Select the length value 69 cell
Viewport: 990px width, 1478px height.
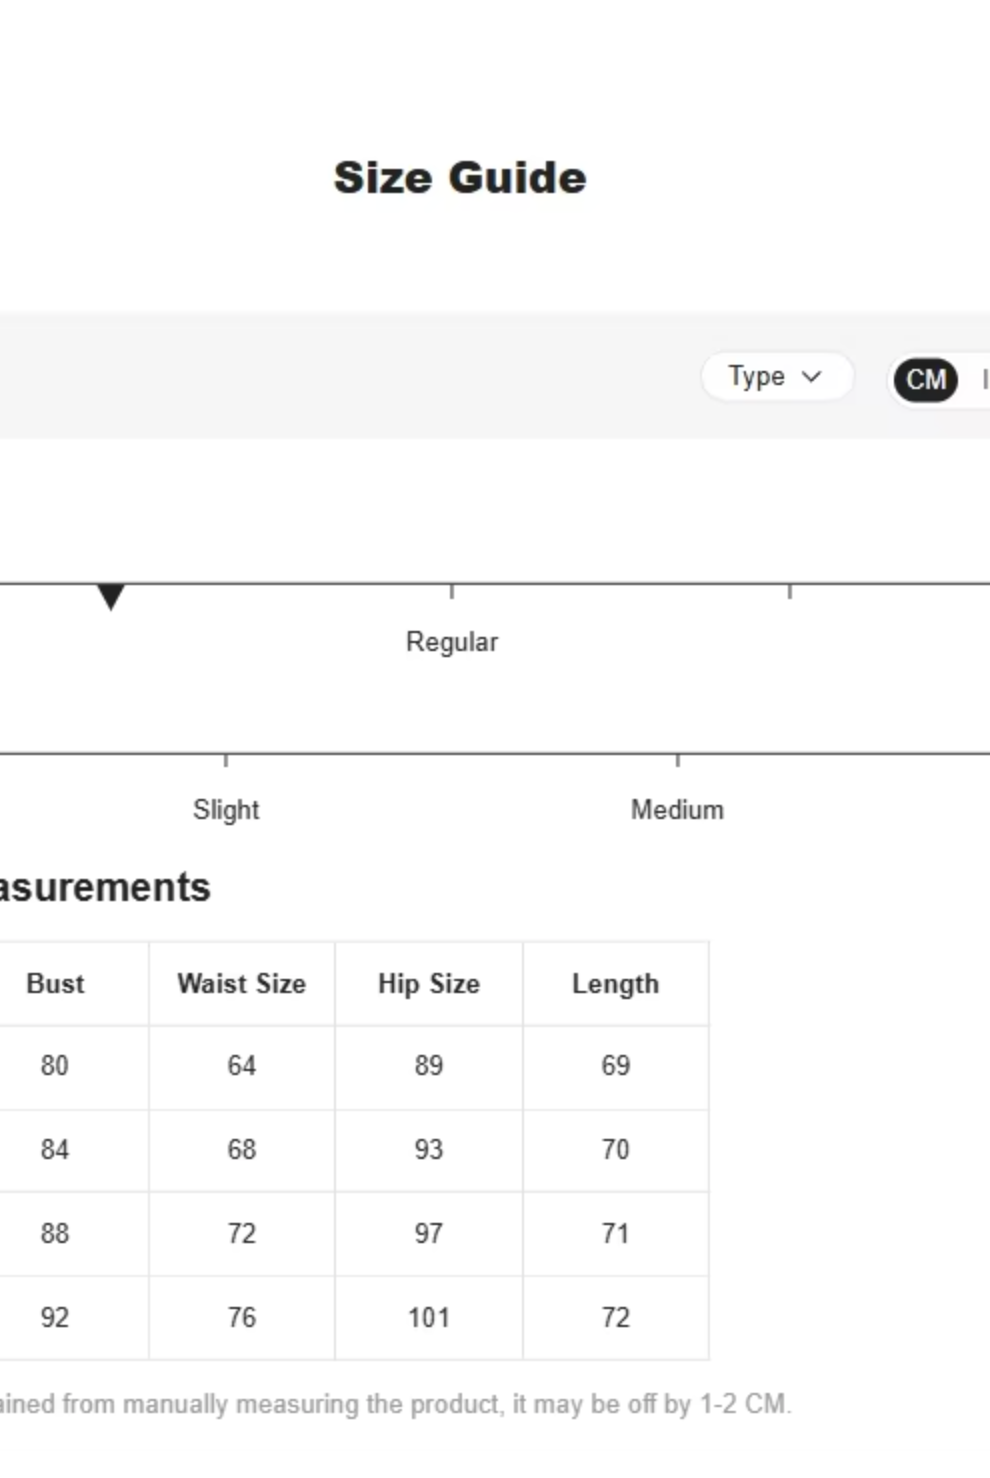click(x=615, y=1066)
